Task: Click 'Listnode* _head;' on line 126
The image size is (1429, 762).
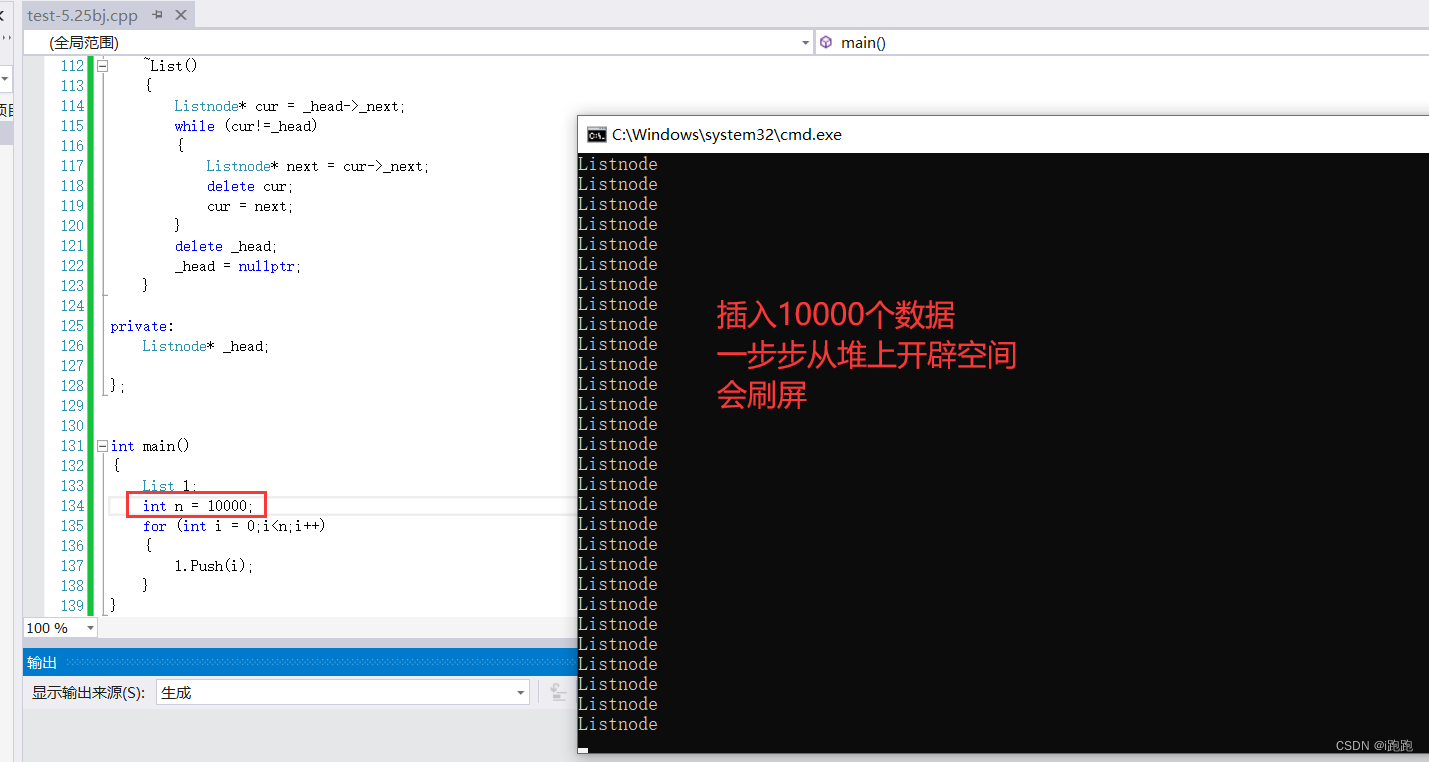Action: coord(206,346)
